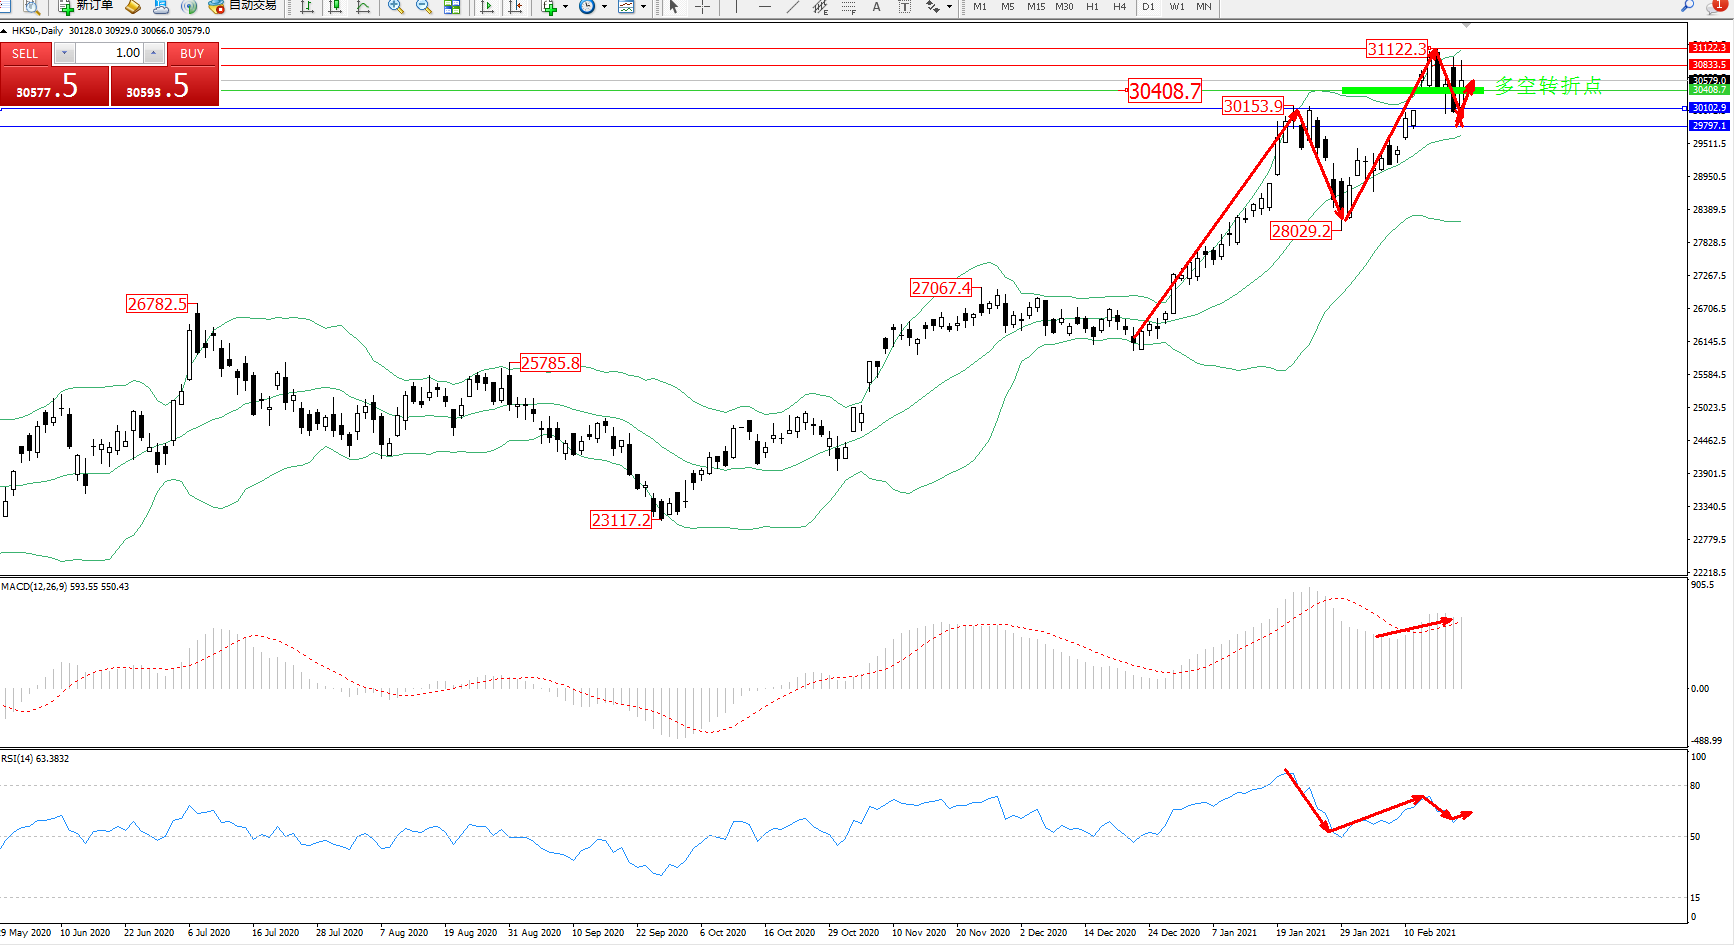Viewport: 1734px width, 946px height.
Task: Toggle the AutoTrading (自动交易) button
Action: tap(242, 6)
